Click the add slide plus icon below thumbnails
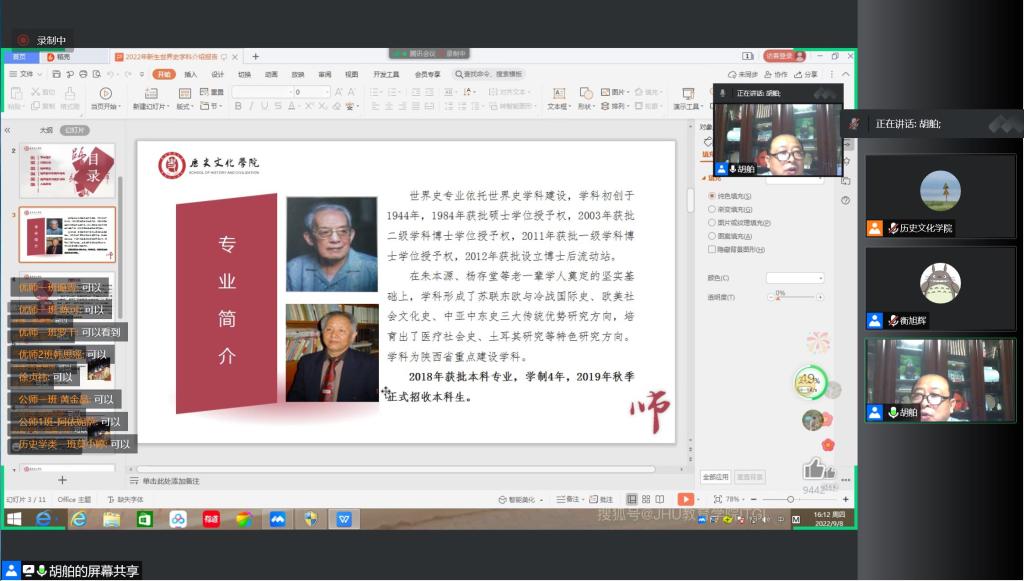The image size is (1024, 581). 62,481
